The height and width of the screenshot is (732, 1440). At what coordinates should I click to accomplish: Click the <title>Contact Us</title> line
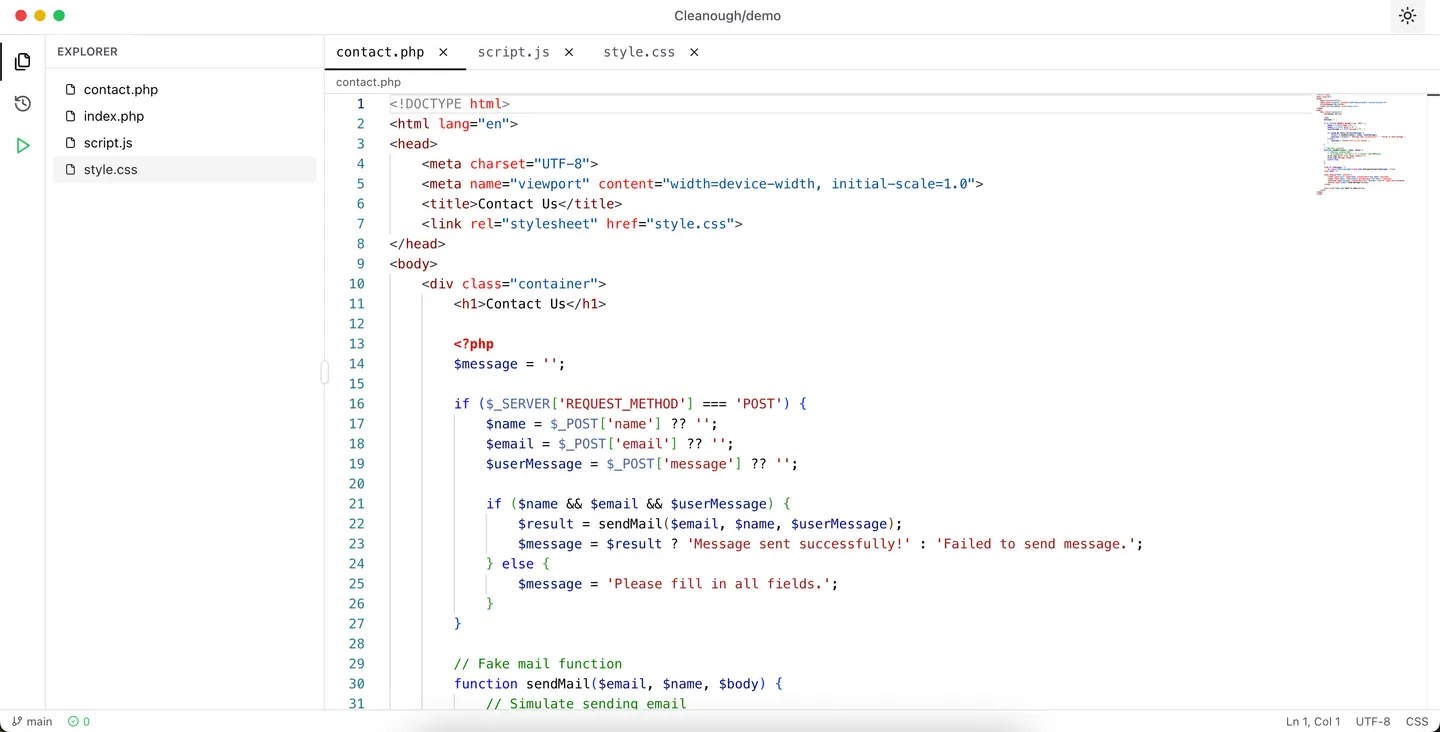[x=522, y=204]
